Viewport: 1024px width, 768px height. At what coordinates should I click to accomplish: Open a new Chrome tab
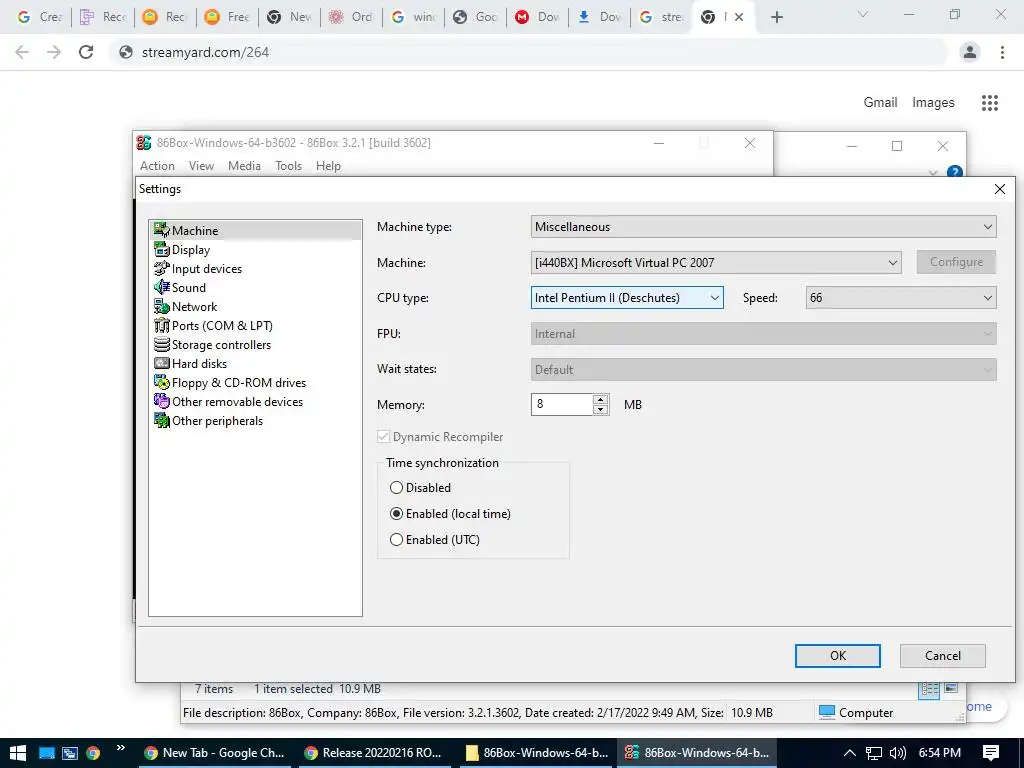pos(776,17)
